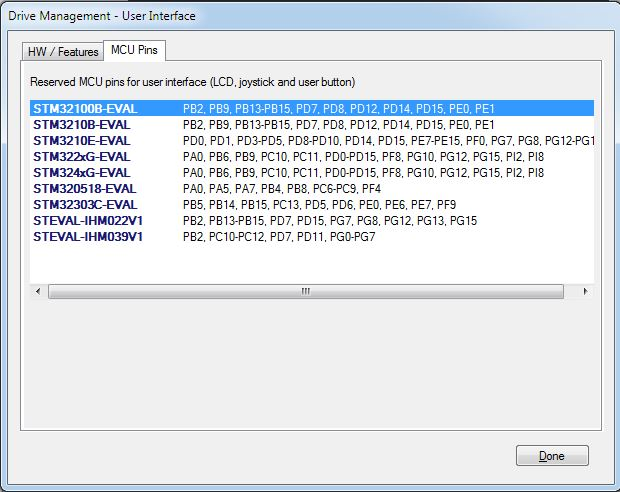Click the Reserved MCU pins description text
The image size is (620, 492).
click(193, 82)
